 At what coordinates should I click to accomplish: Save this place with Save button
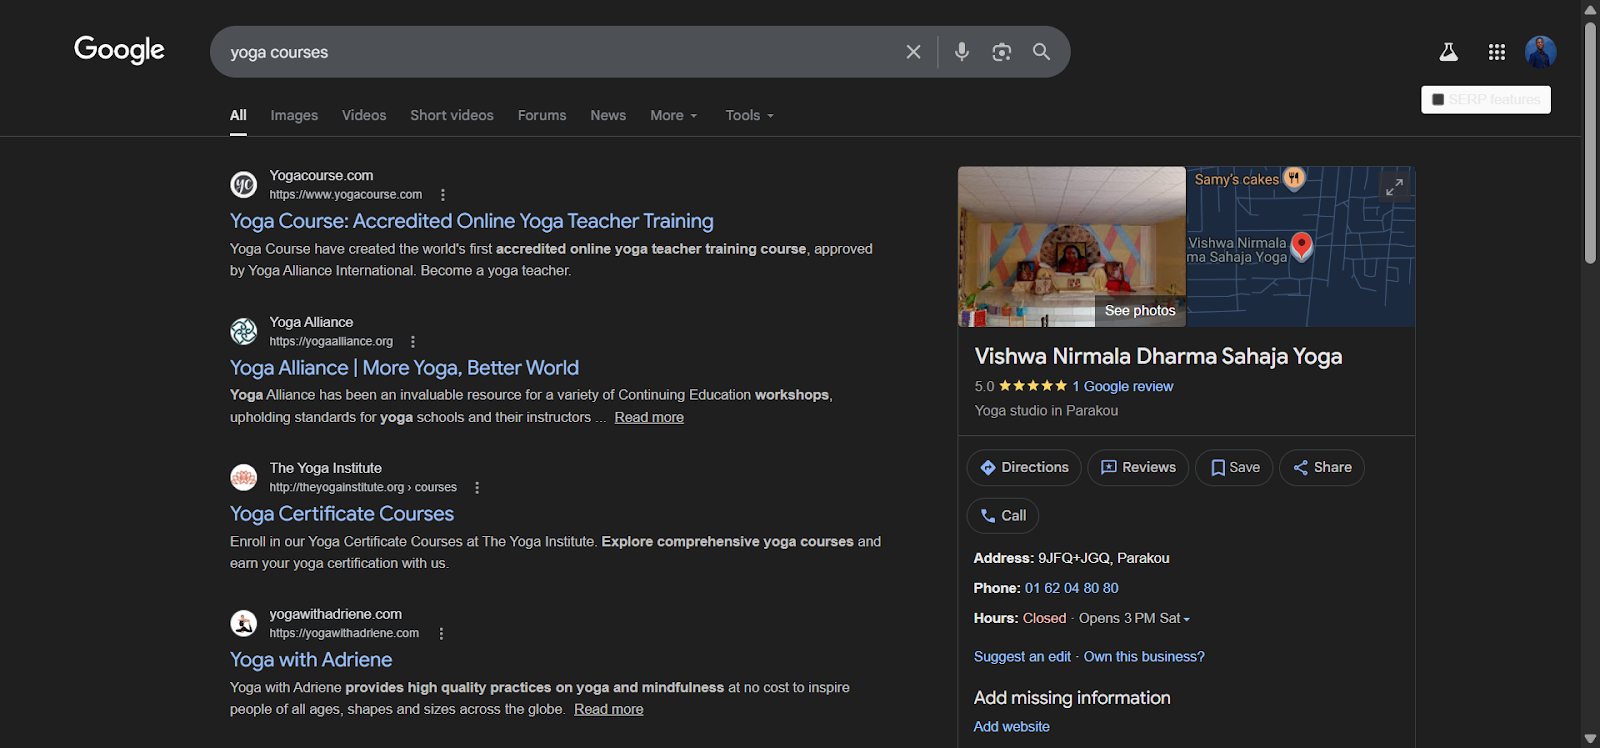[x=1234, y=467]
